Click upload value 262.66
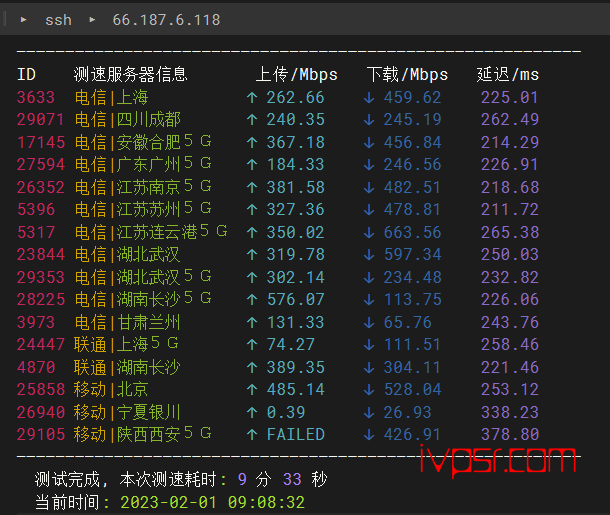Viewport: 610px width, 515px height. click(x=295, y=97)
